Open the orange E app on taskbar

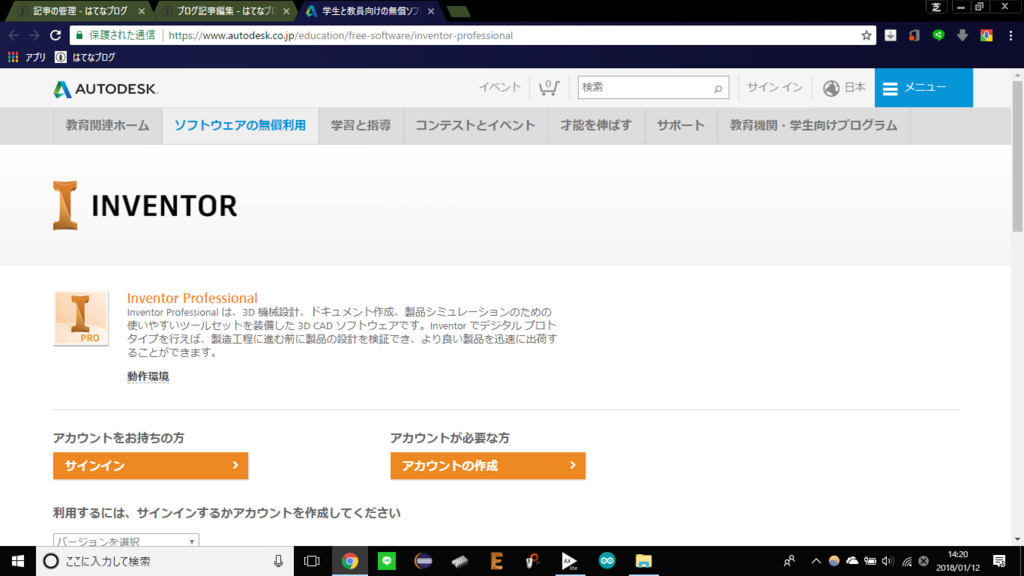click(496, 561)
